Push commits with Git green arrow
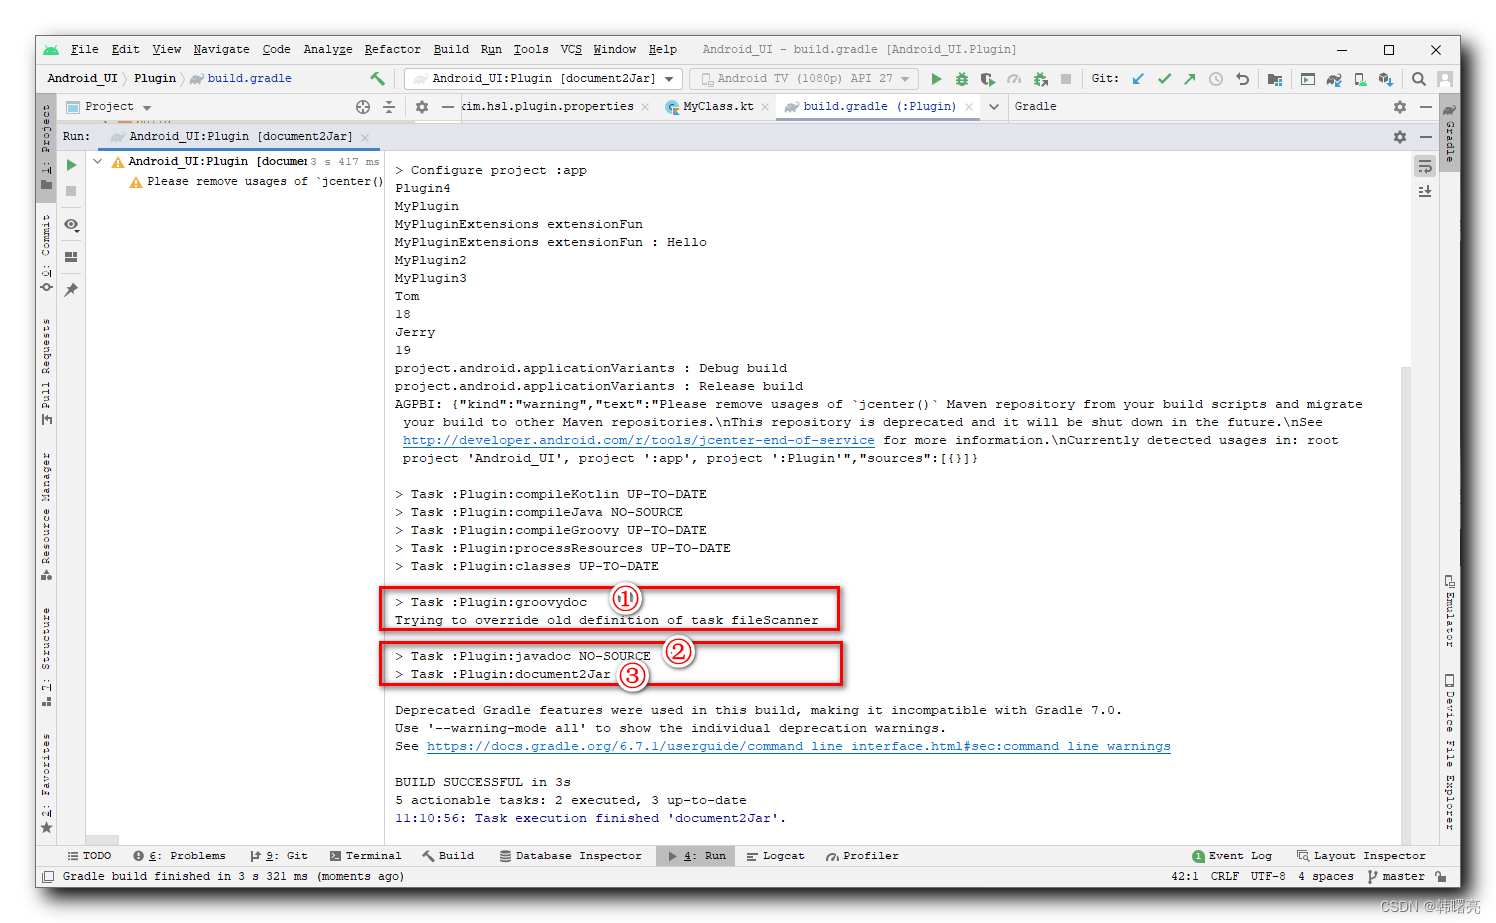 point(1190,78)
